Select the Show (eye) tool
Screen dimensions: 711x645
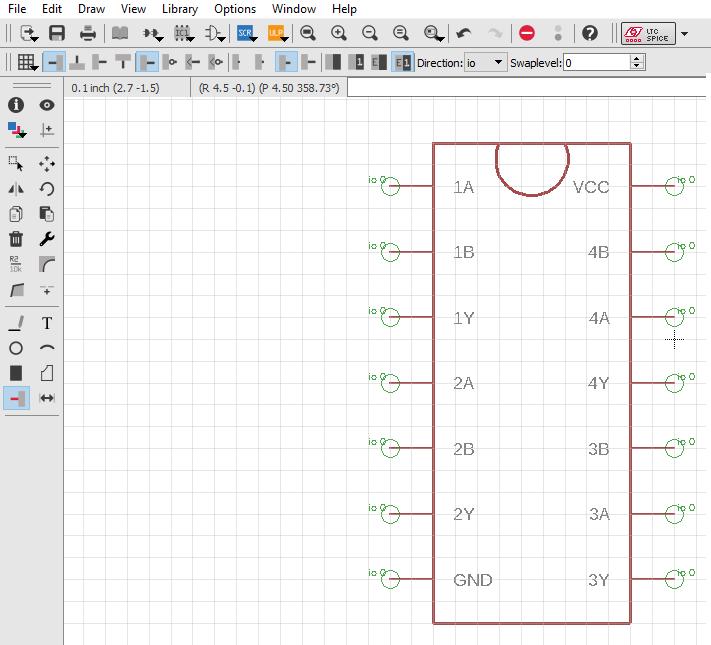click(47, 105)
